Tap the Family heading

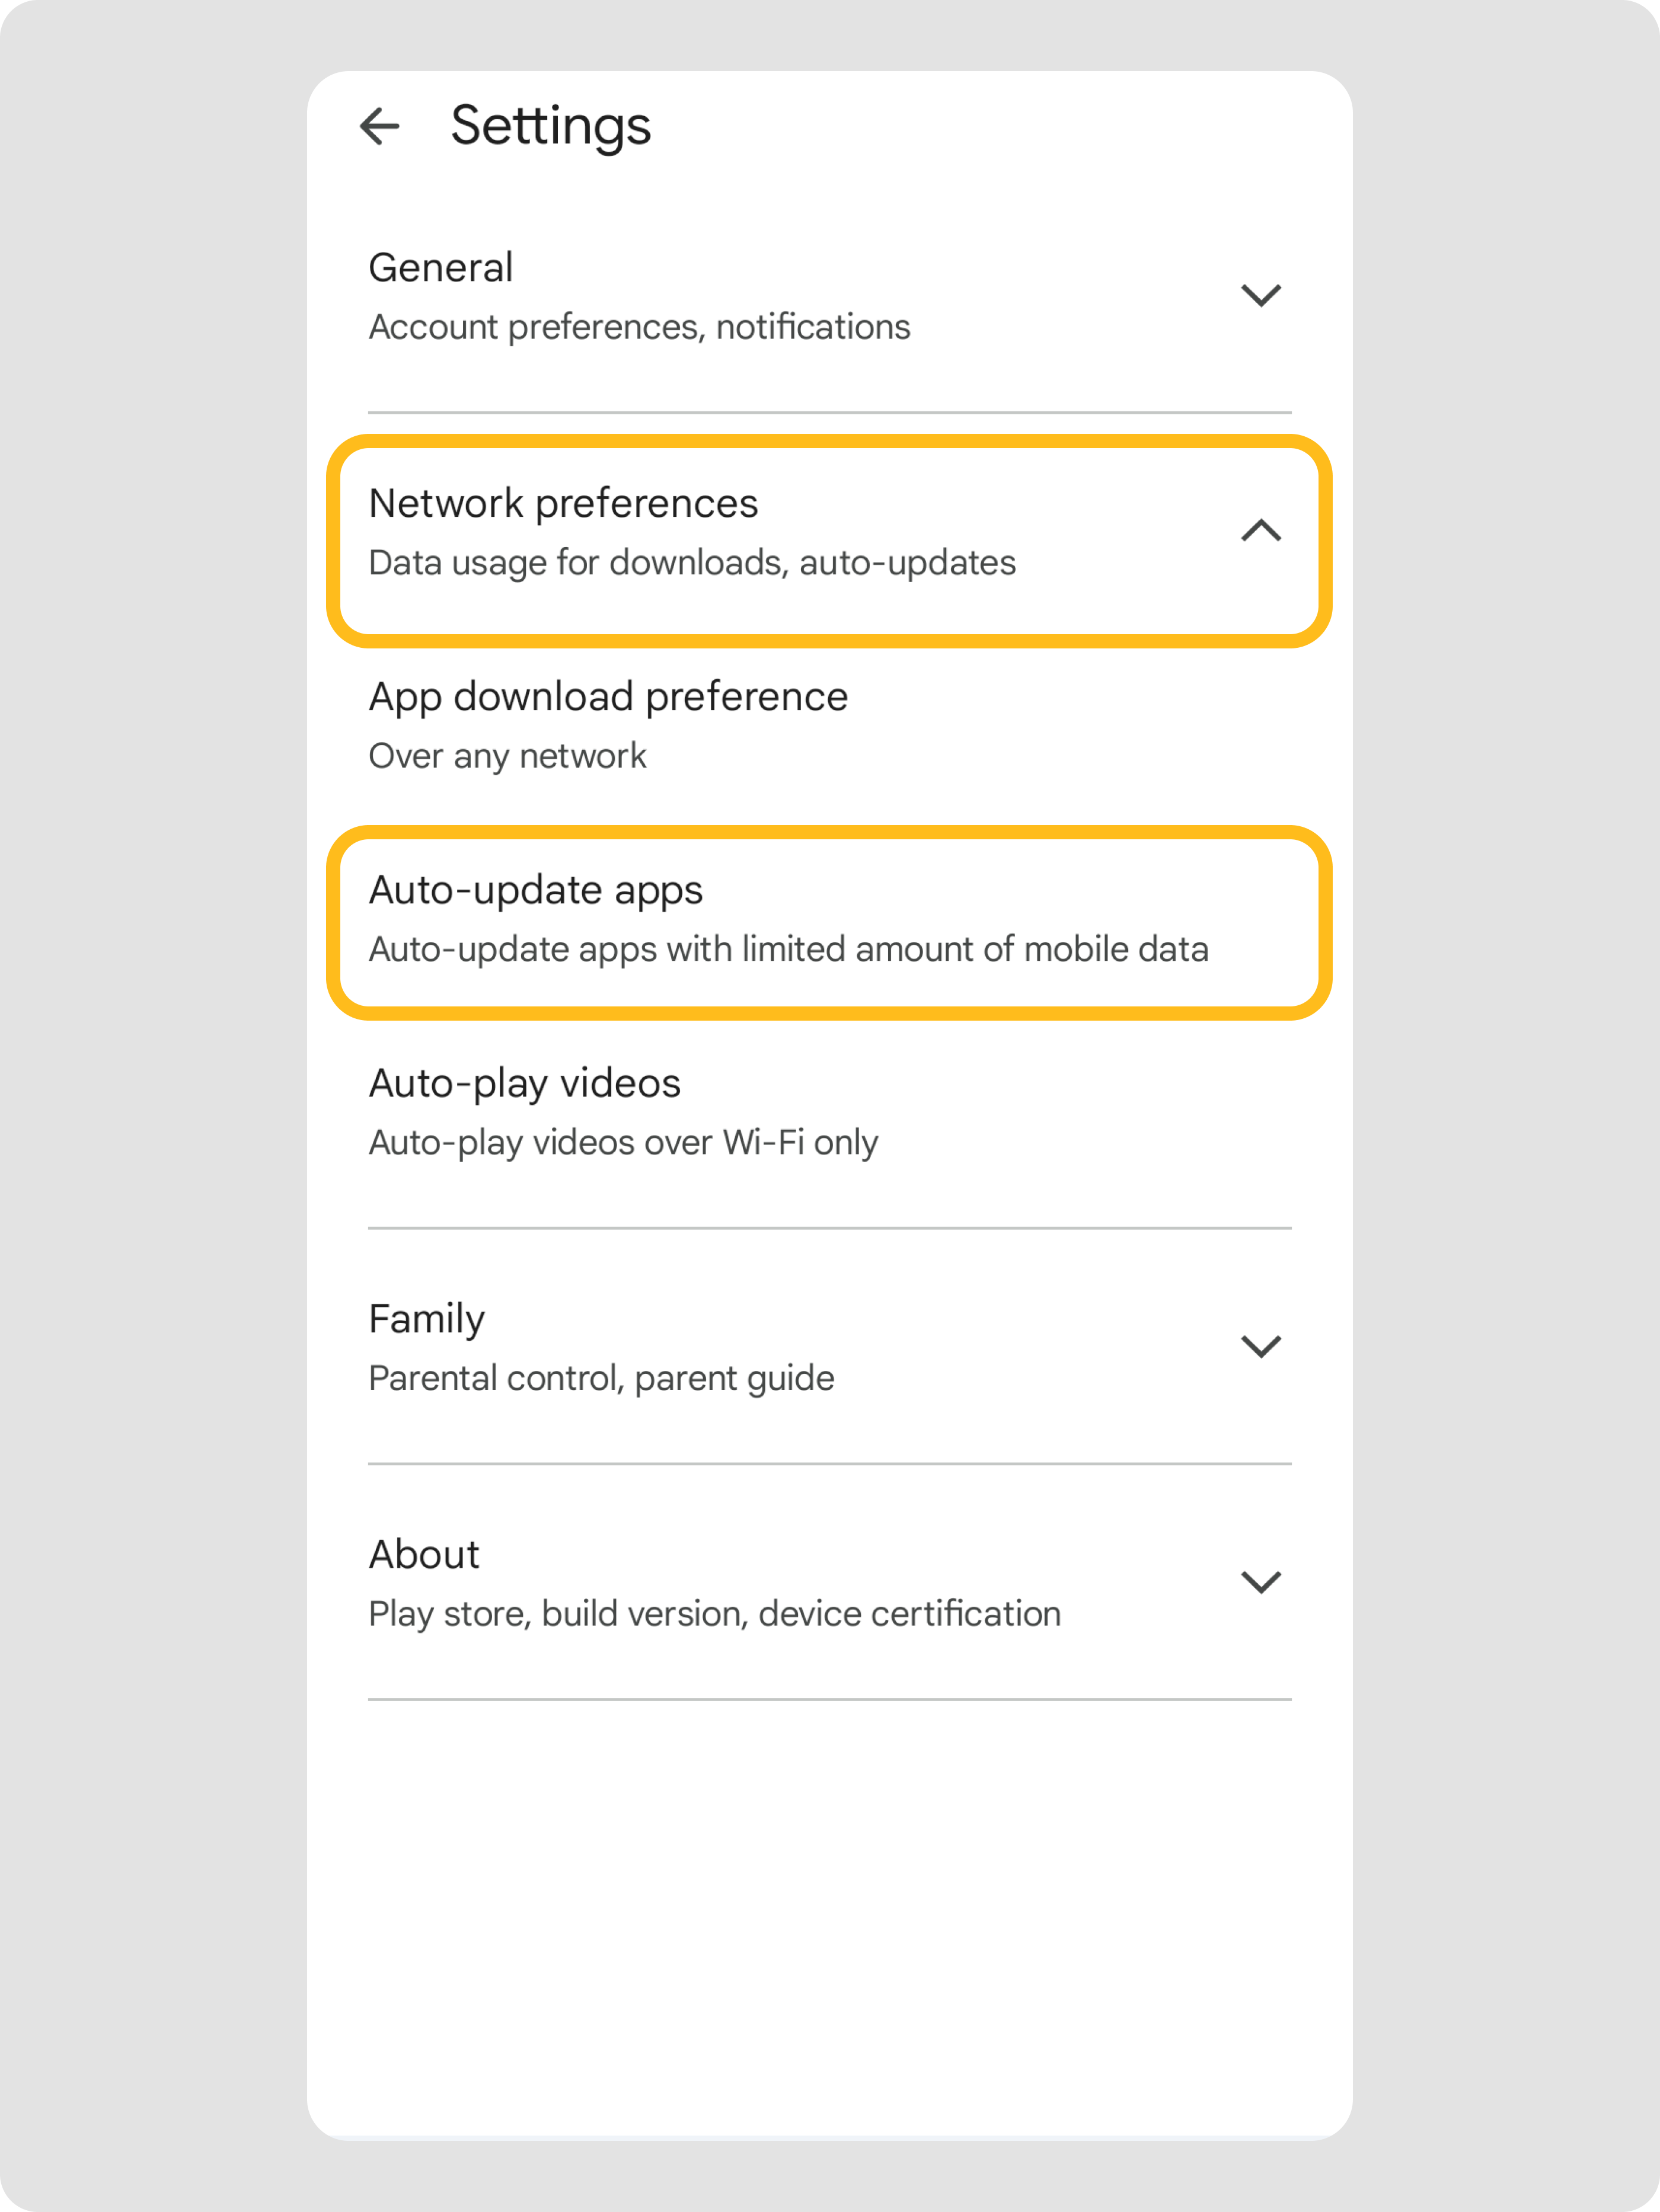[427, 1319]
